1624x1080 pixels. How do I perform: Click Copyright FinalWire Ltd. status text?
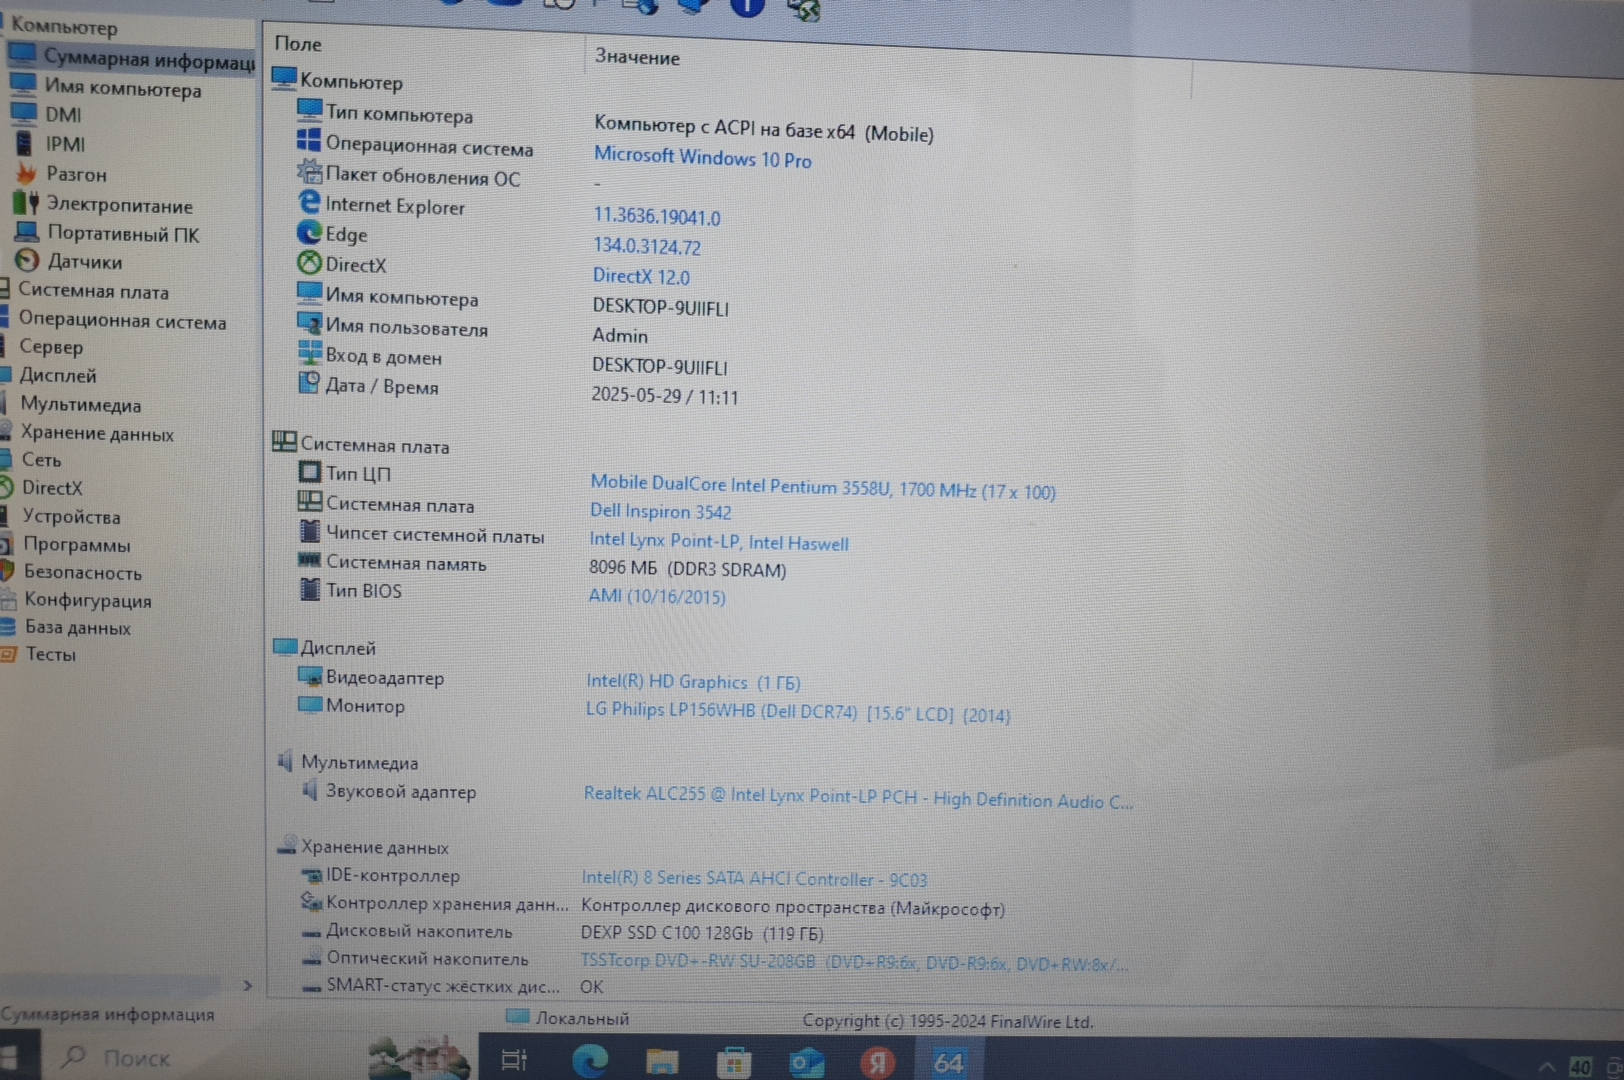(x=947, y=1021)
